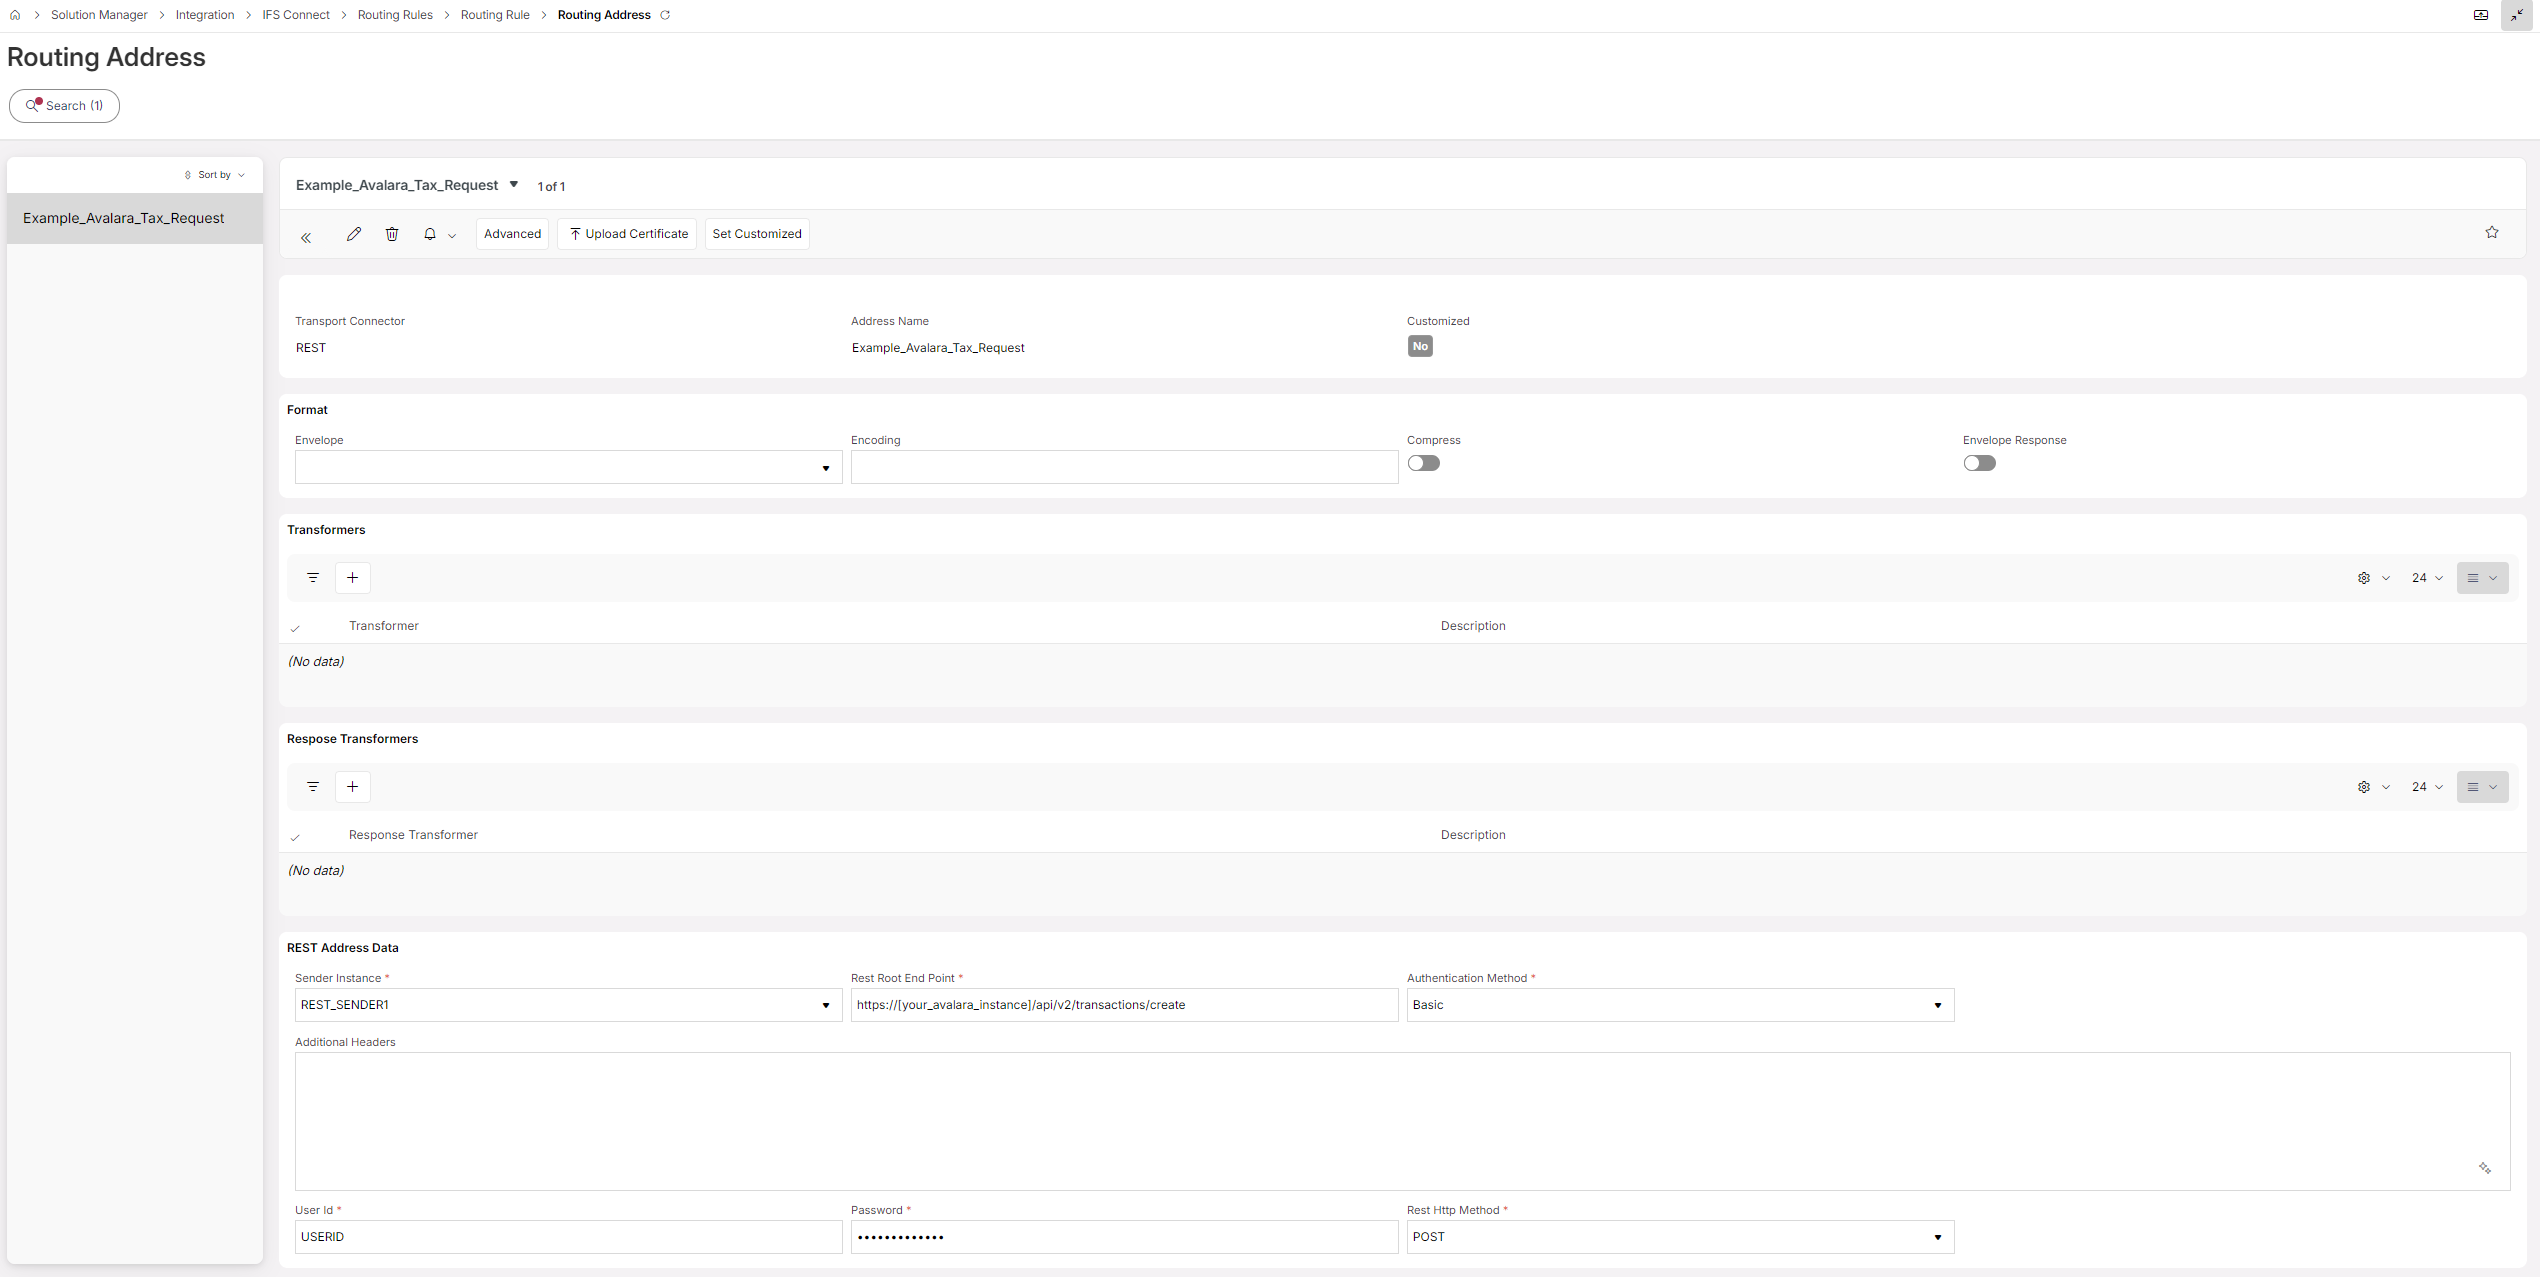Open Respose Transformers list view mode dropdown

tap(2483, 787)
